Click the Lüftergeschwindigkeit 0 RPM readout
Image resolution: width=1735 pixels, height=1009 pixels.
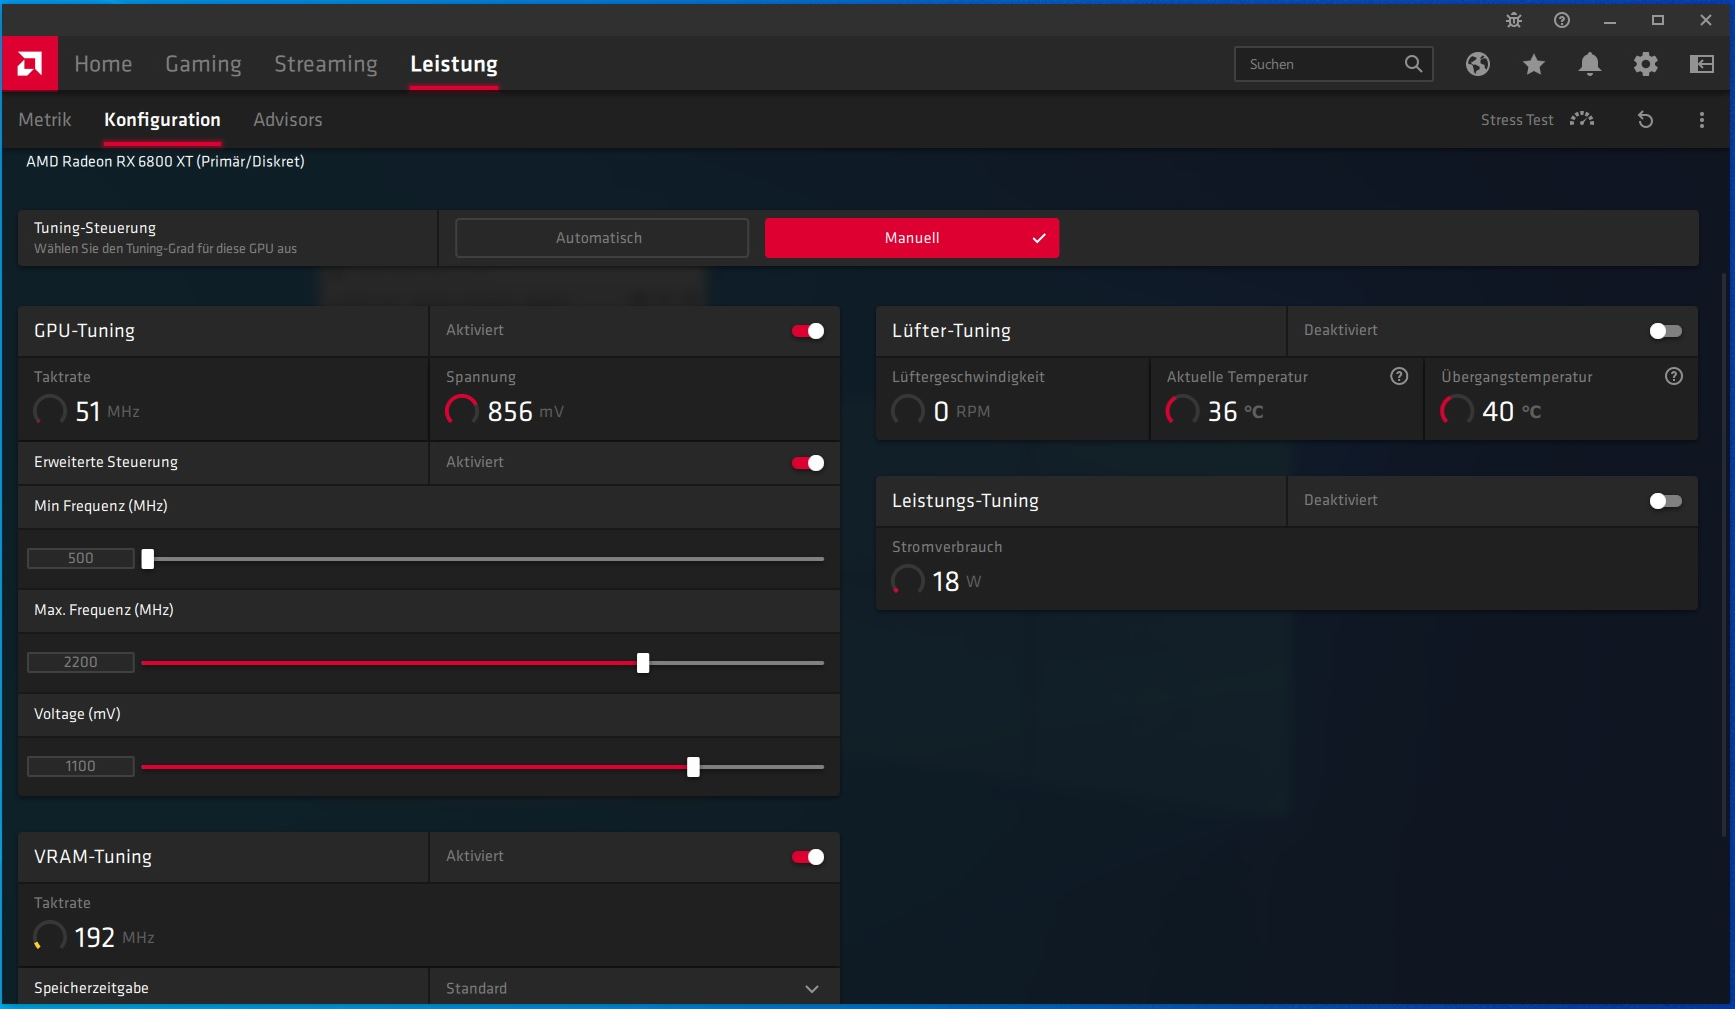(x=941, y=411)
